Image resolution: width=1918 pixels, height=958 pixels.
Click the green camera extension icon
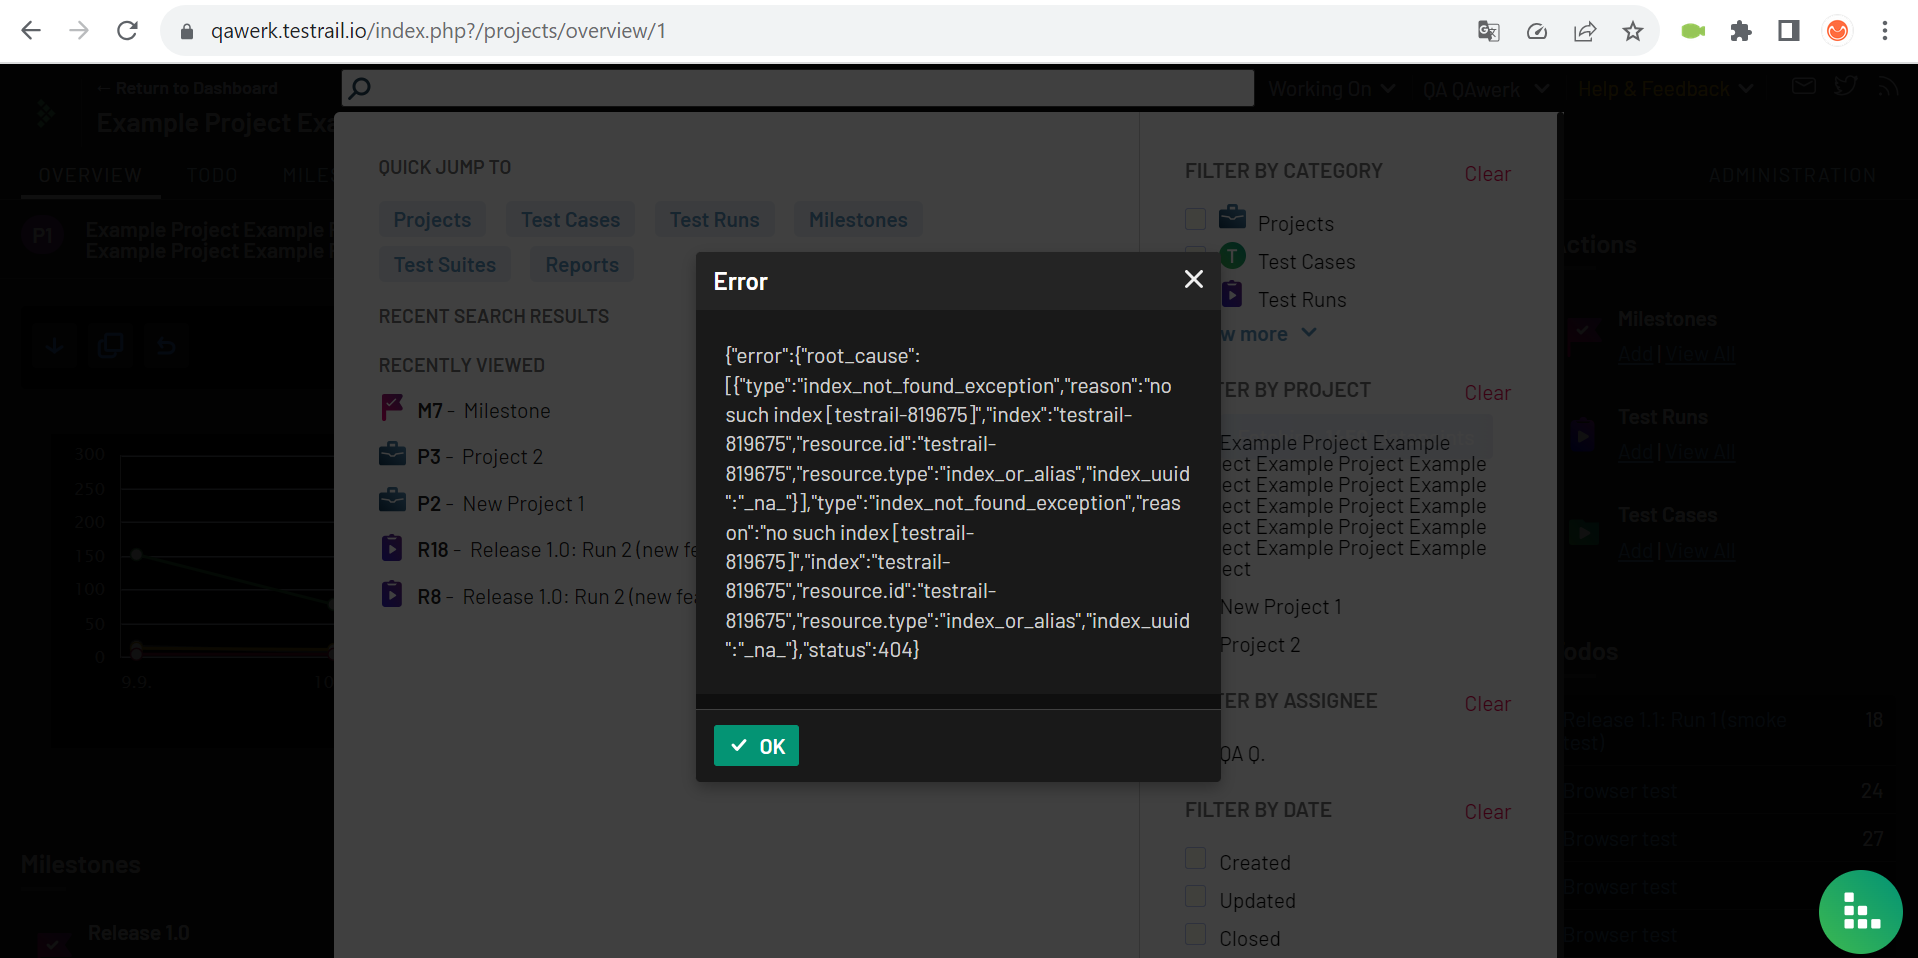coord(1693,31)
